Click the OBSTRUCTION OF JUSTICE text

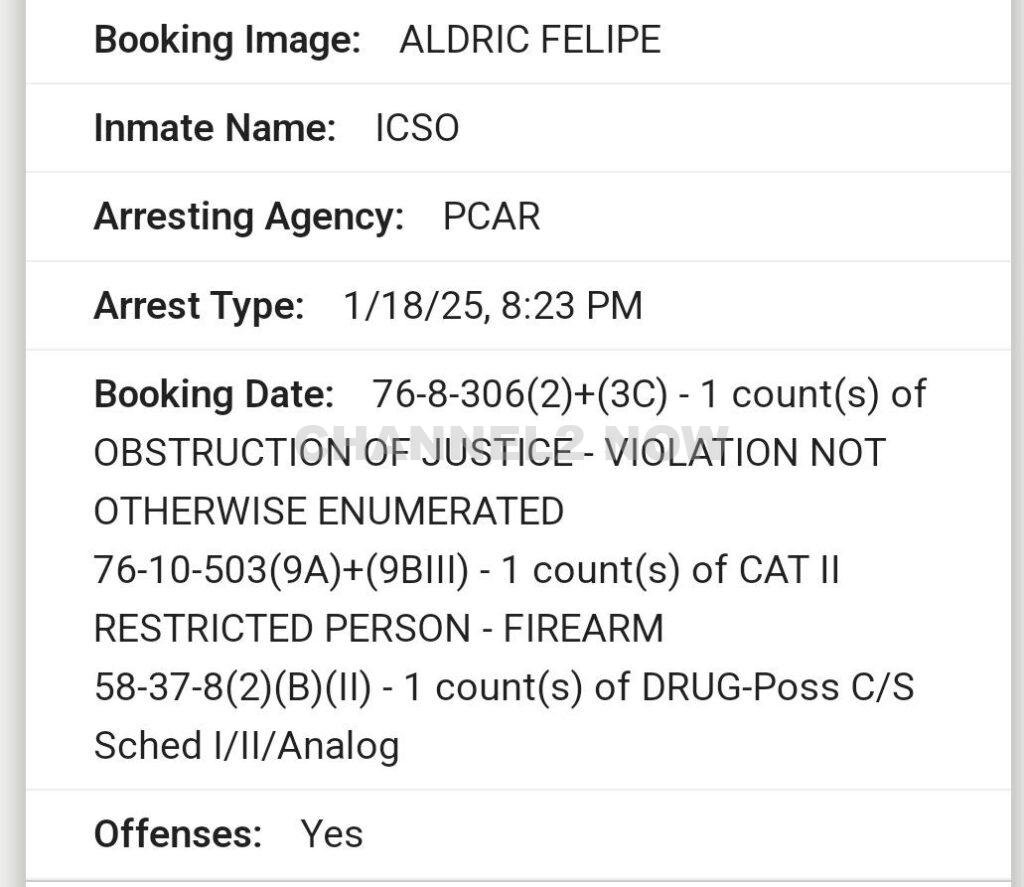[x=333, y=453]
